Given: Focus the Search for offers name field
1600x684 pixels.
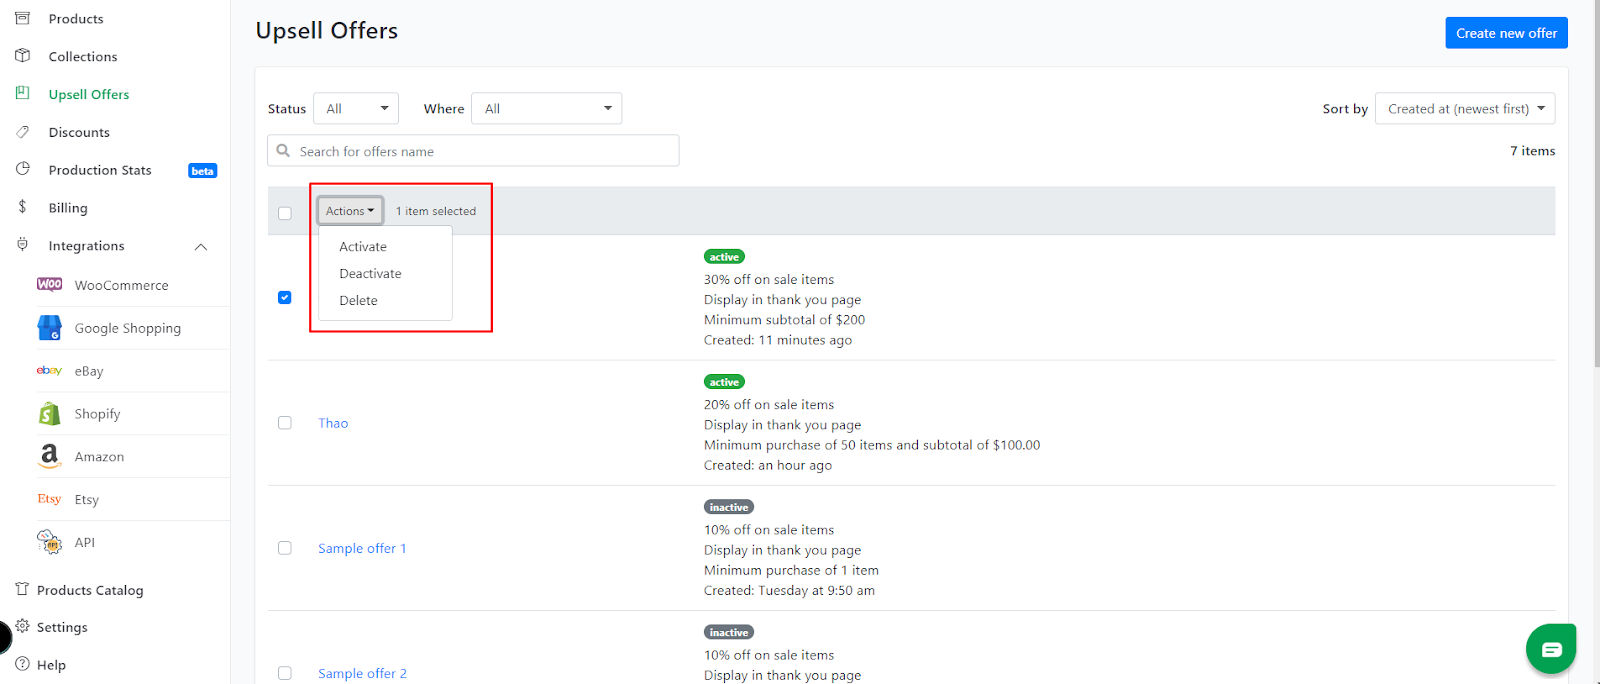Looking at the screenshot, I should coord(473,151).
